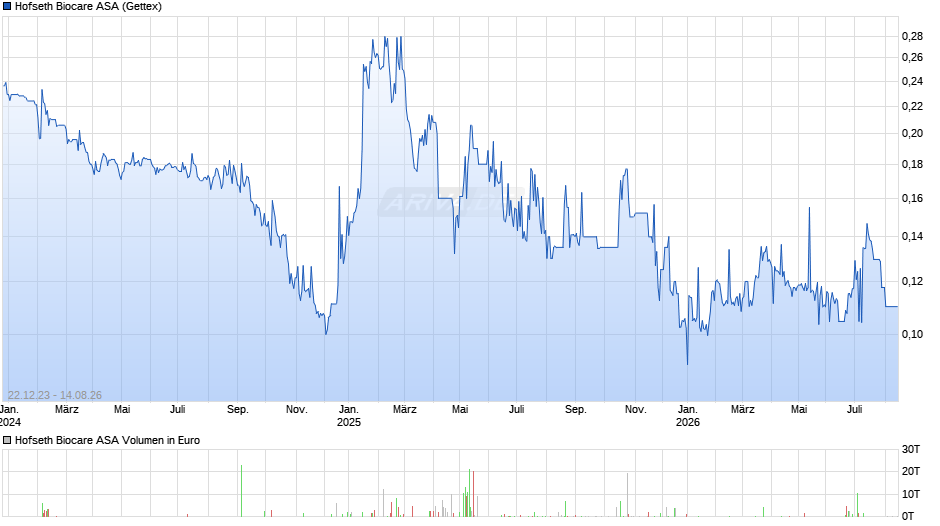Click the '0,28' price axis label
This screenshot has height=526, width=940.
912,37
